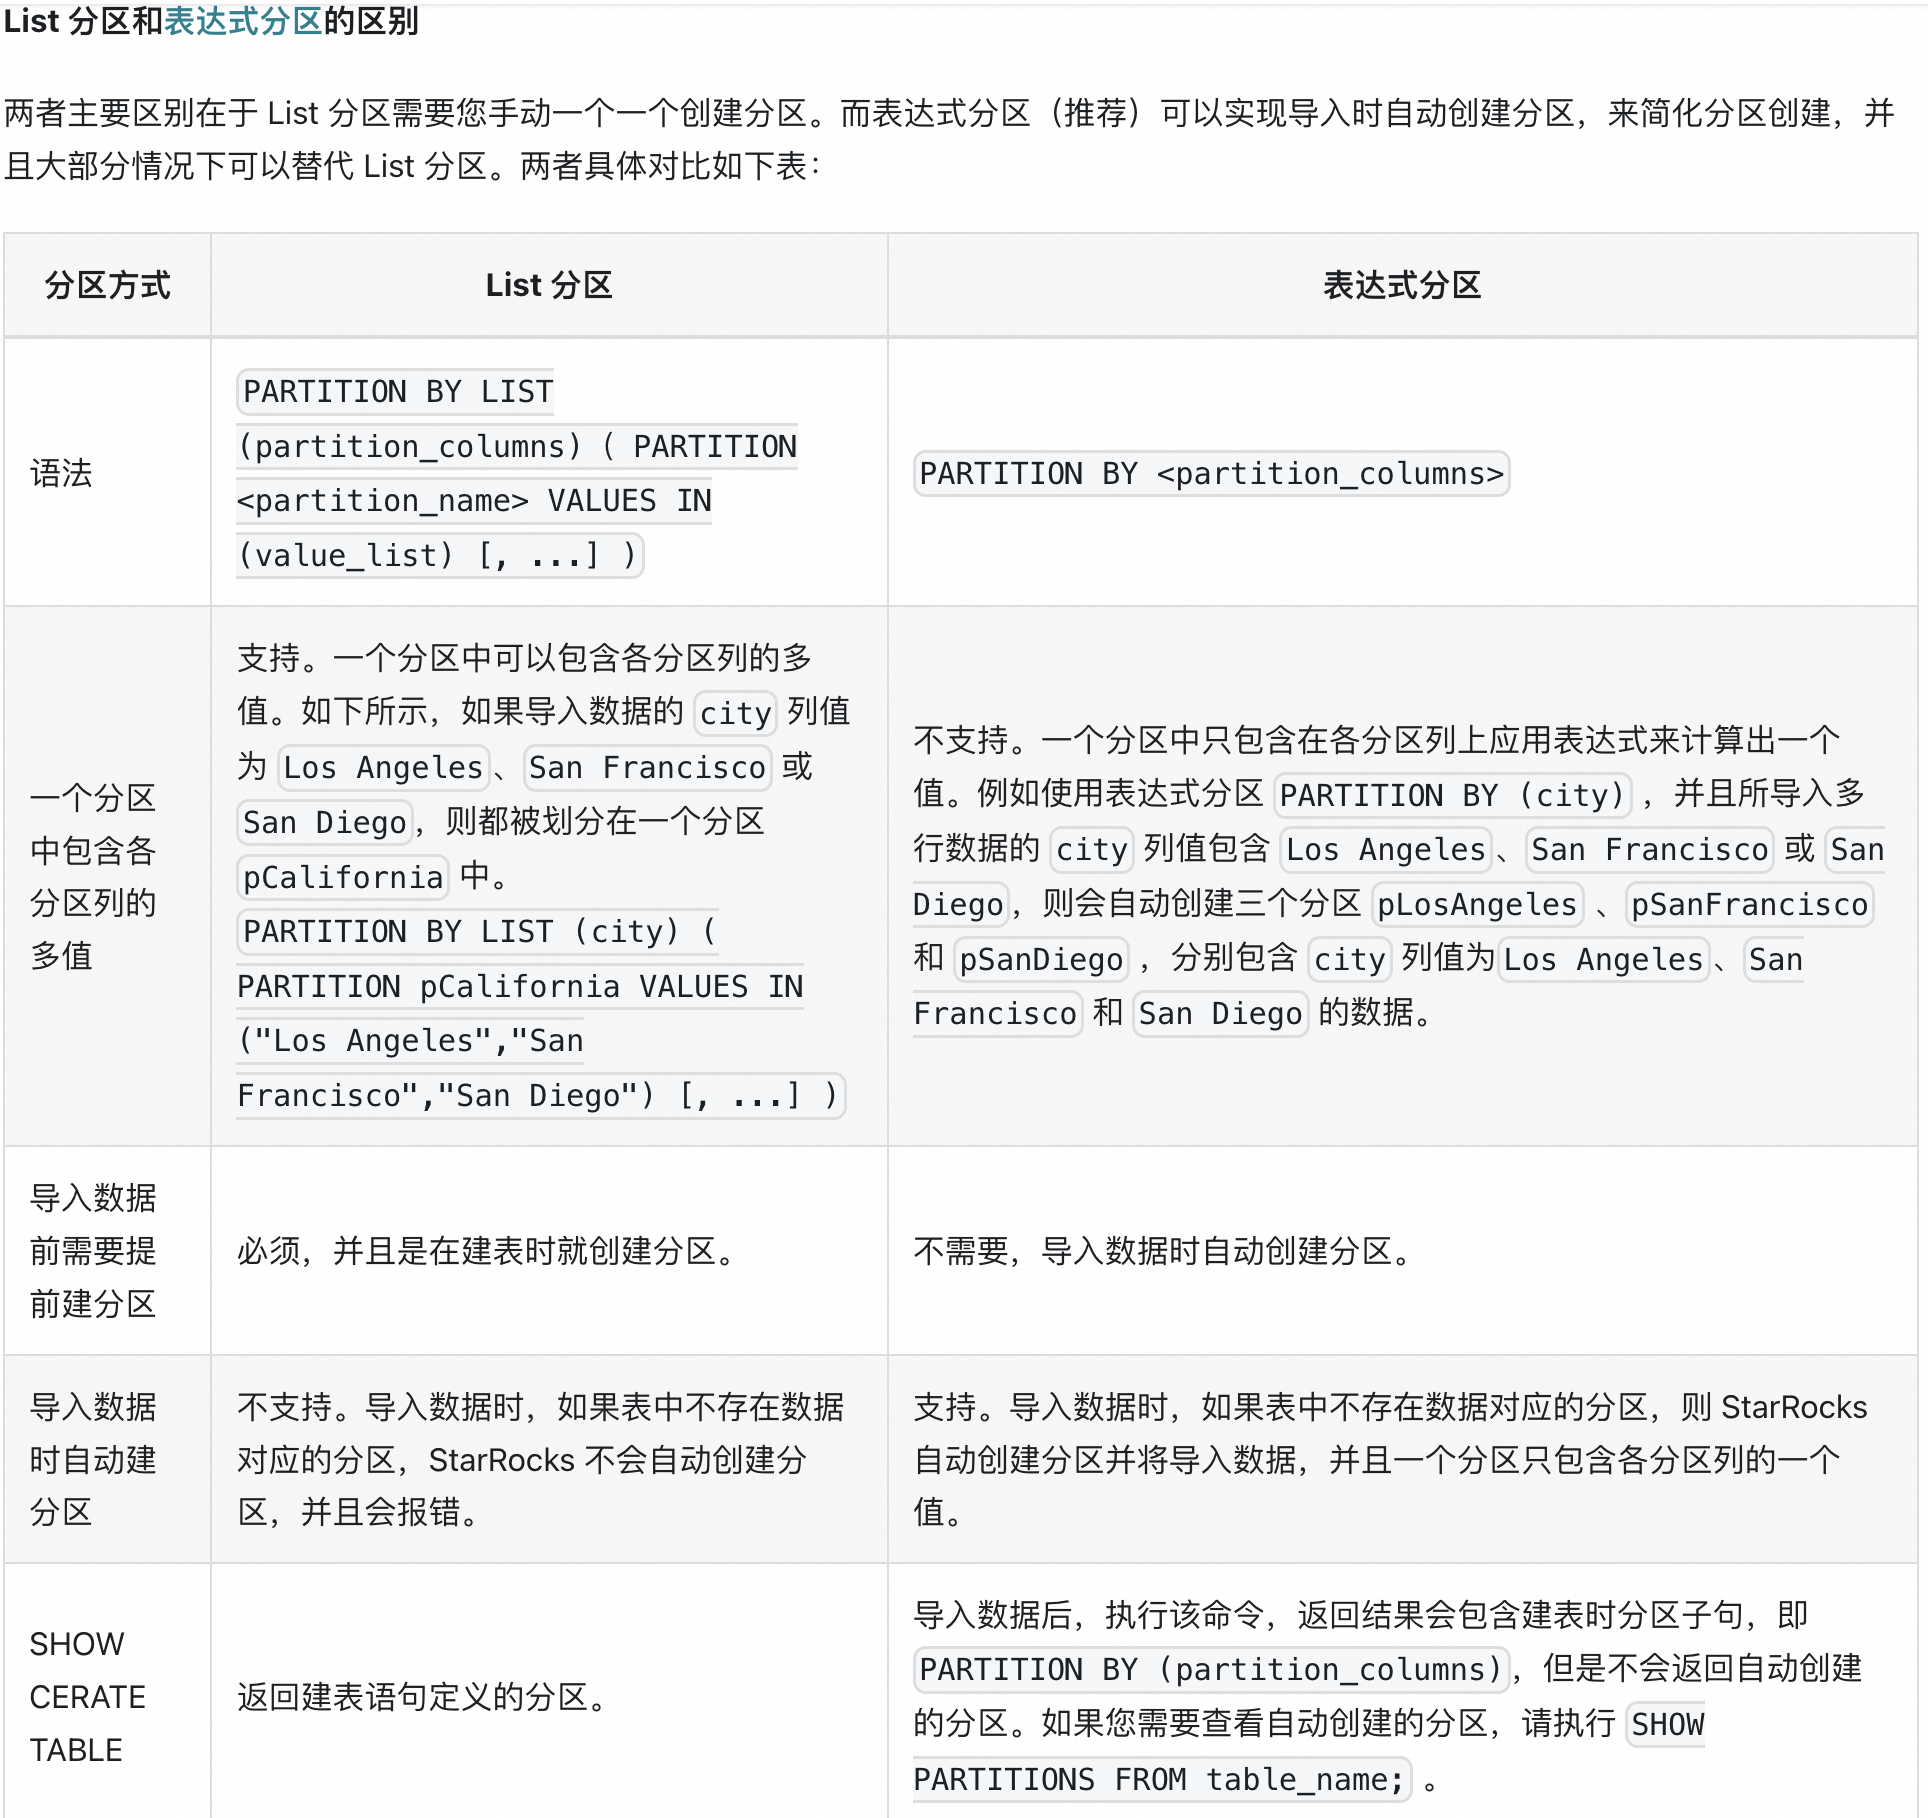This screenshot has height=1818, width=1928.
Task: Click the 表达式分区 table column header
Action: click(1401, 286)
